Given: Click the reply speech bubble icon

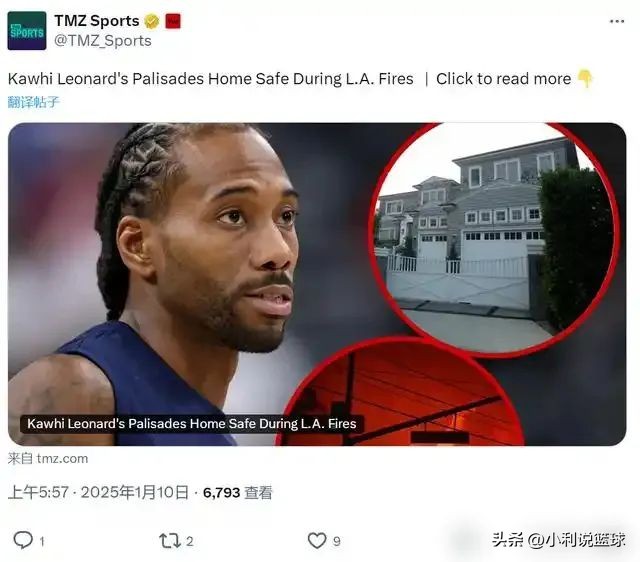Looking at the screenshot, I should point(23,541).
